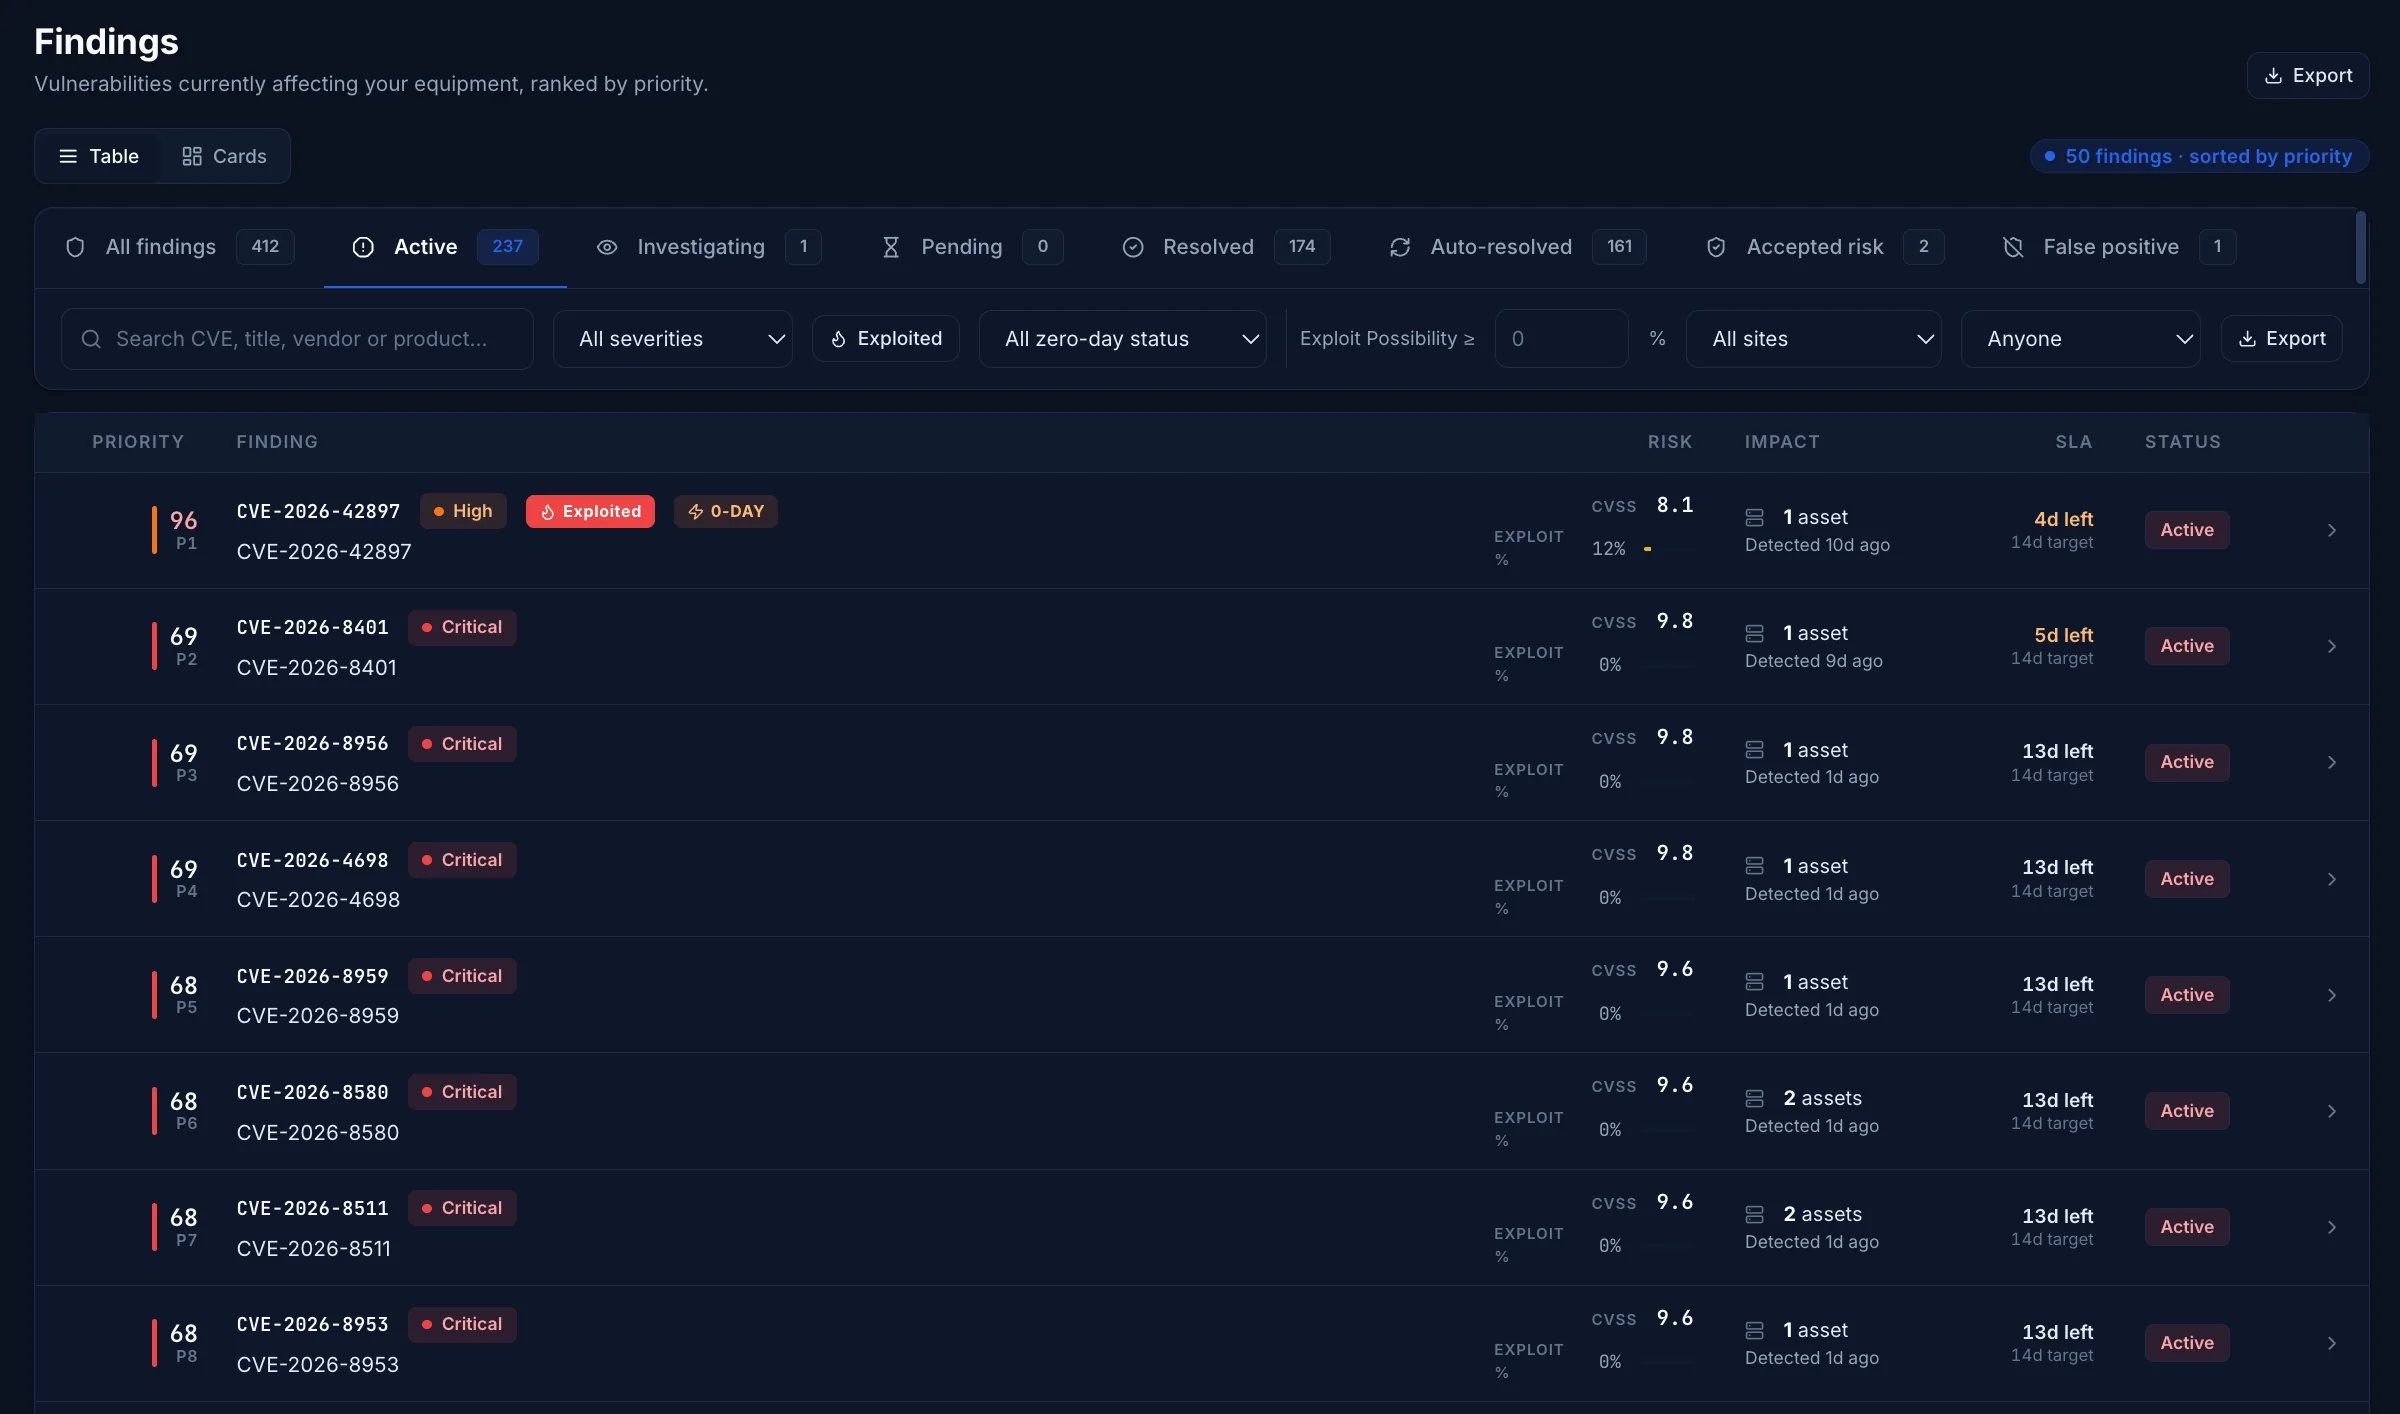The width and height of the screenshot is (2400, 1414).
Task: Click the Critical badge on CVE-2026-4698
Action: [462, 860]
